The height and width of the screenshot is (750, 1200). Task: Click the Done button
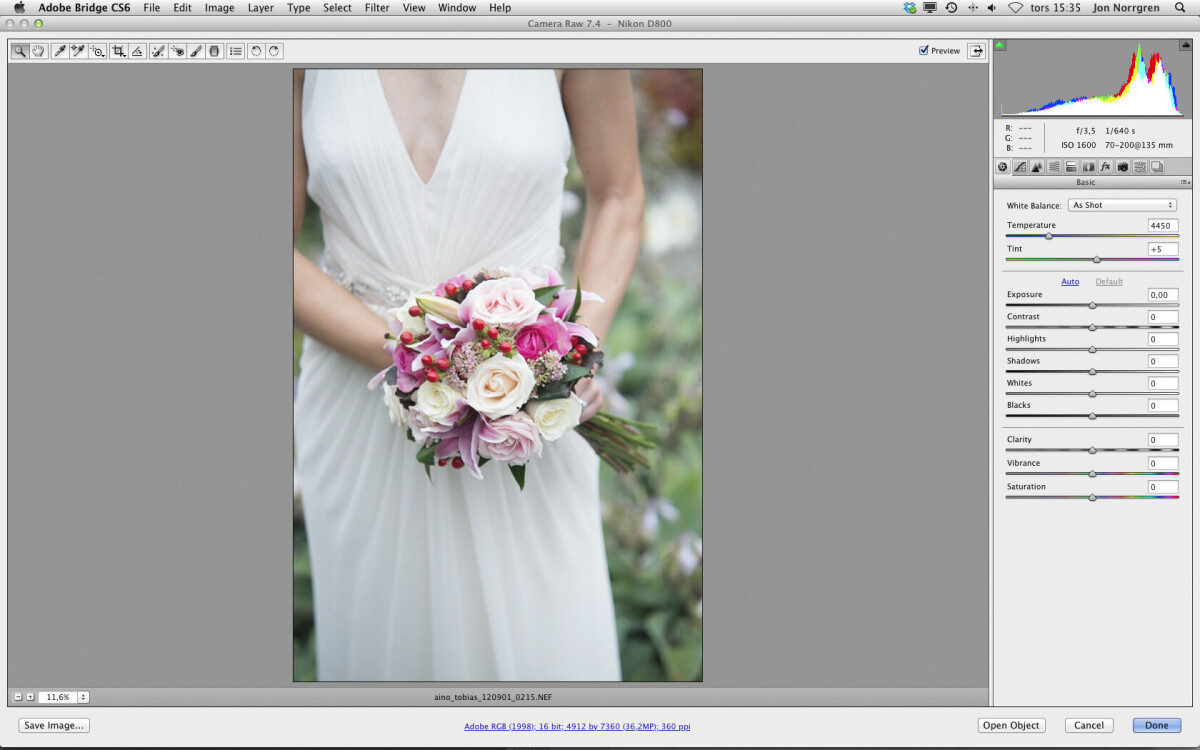pyautogui.click(x=1157, y=725)
